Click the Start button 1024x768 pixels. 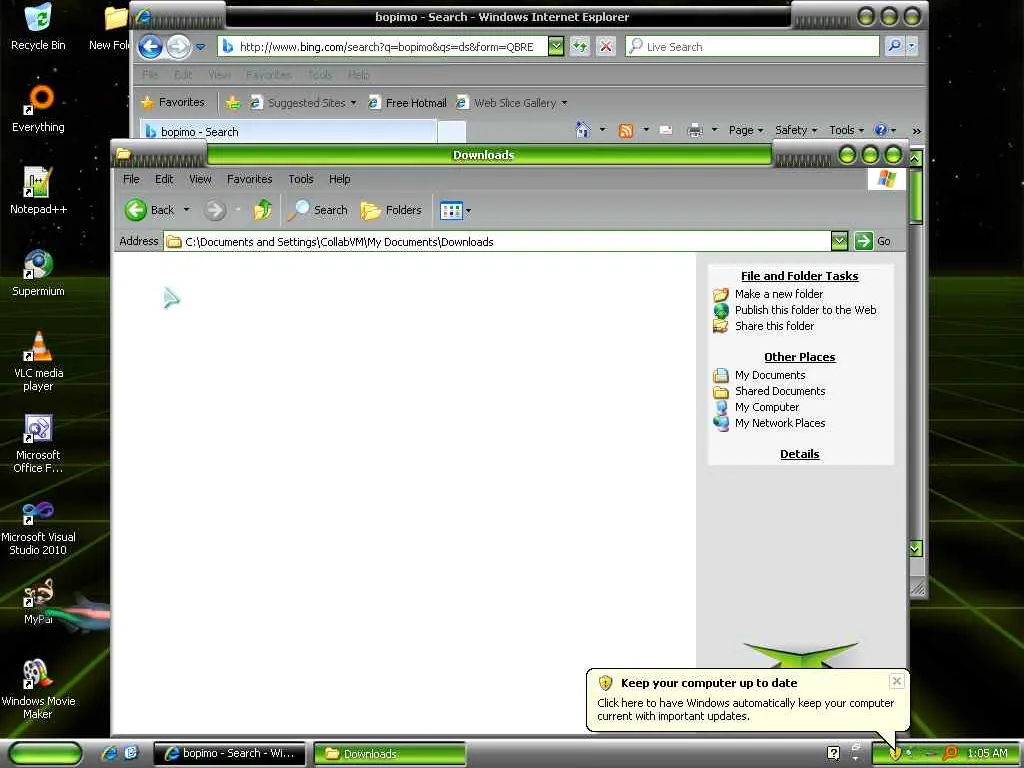pyautogui.click(x=45, y=754)
